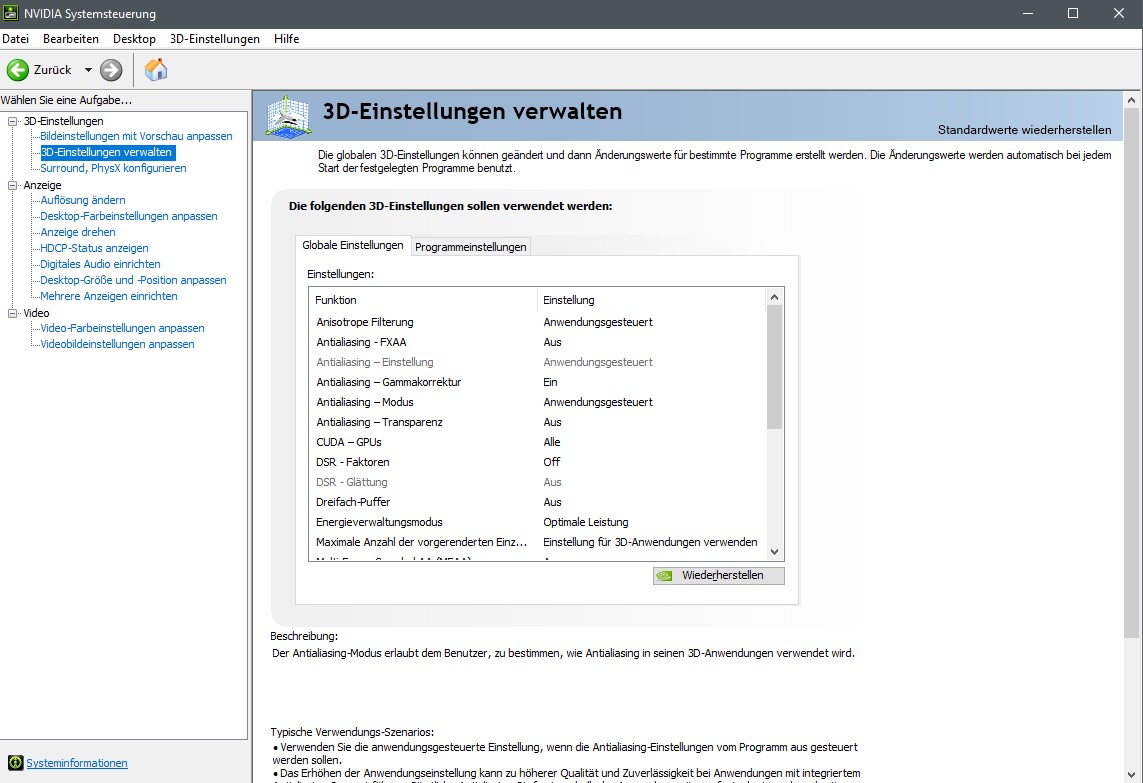Select the Antialiasing – Gammakorrektur row

click(537, 382)
